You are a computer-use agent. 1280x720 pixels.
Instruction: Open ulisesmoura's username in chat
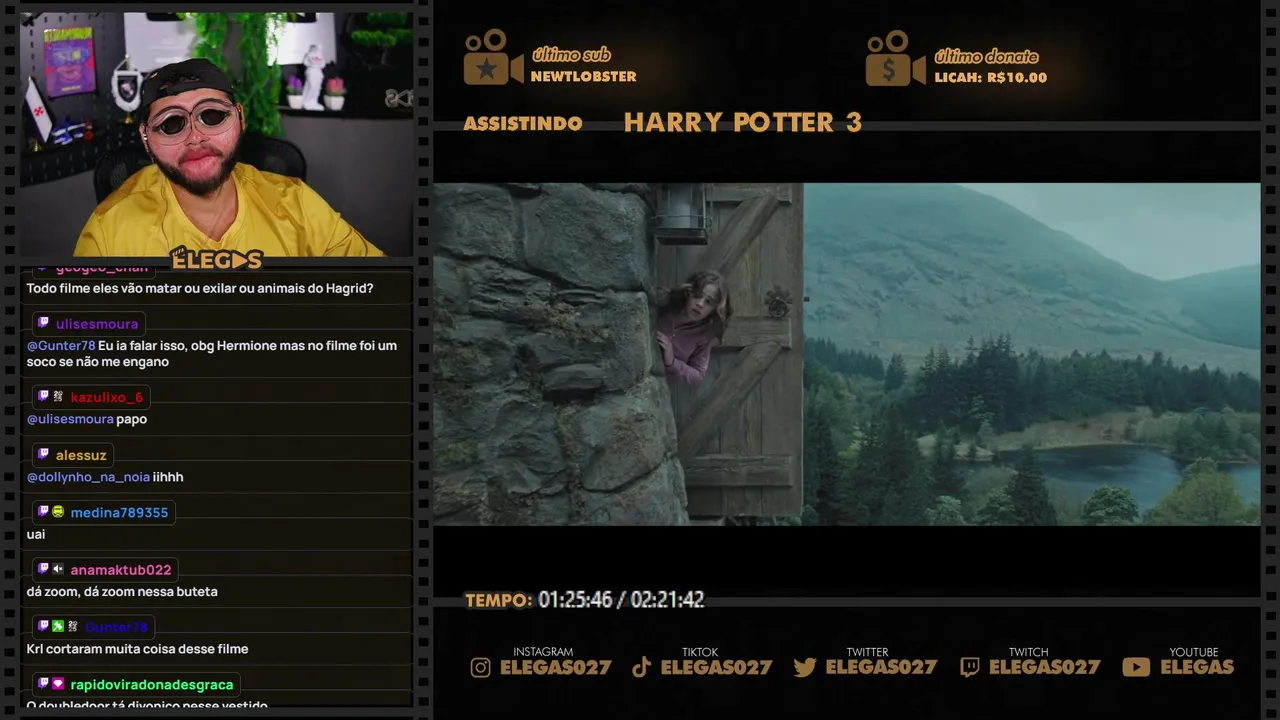click(97, 324)
